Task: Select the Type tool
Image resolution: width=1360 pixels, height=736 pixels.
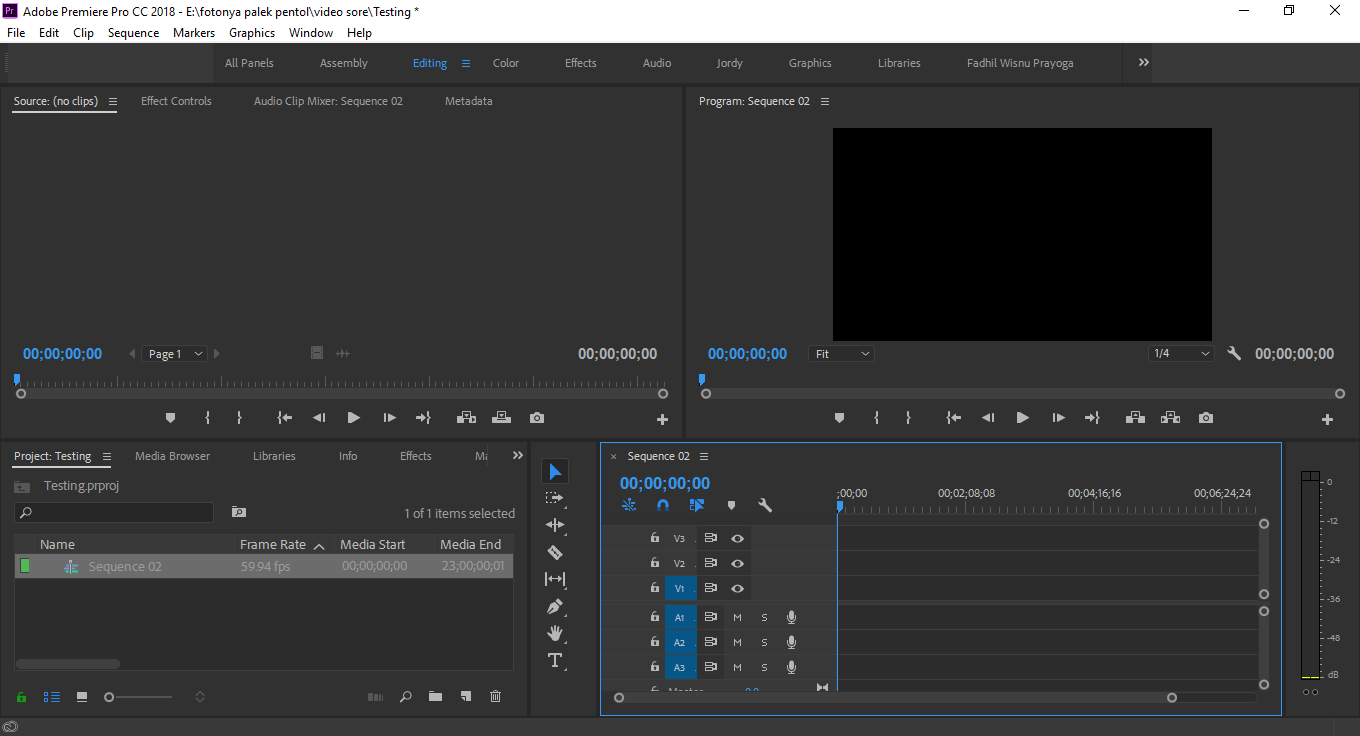Action: [x=555, y=660]
